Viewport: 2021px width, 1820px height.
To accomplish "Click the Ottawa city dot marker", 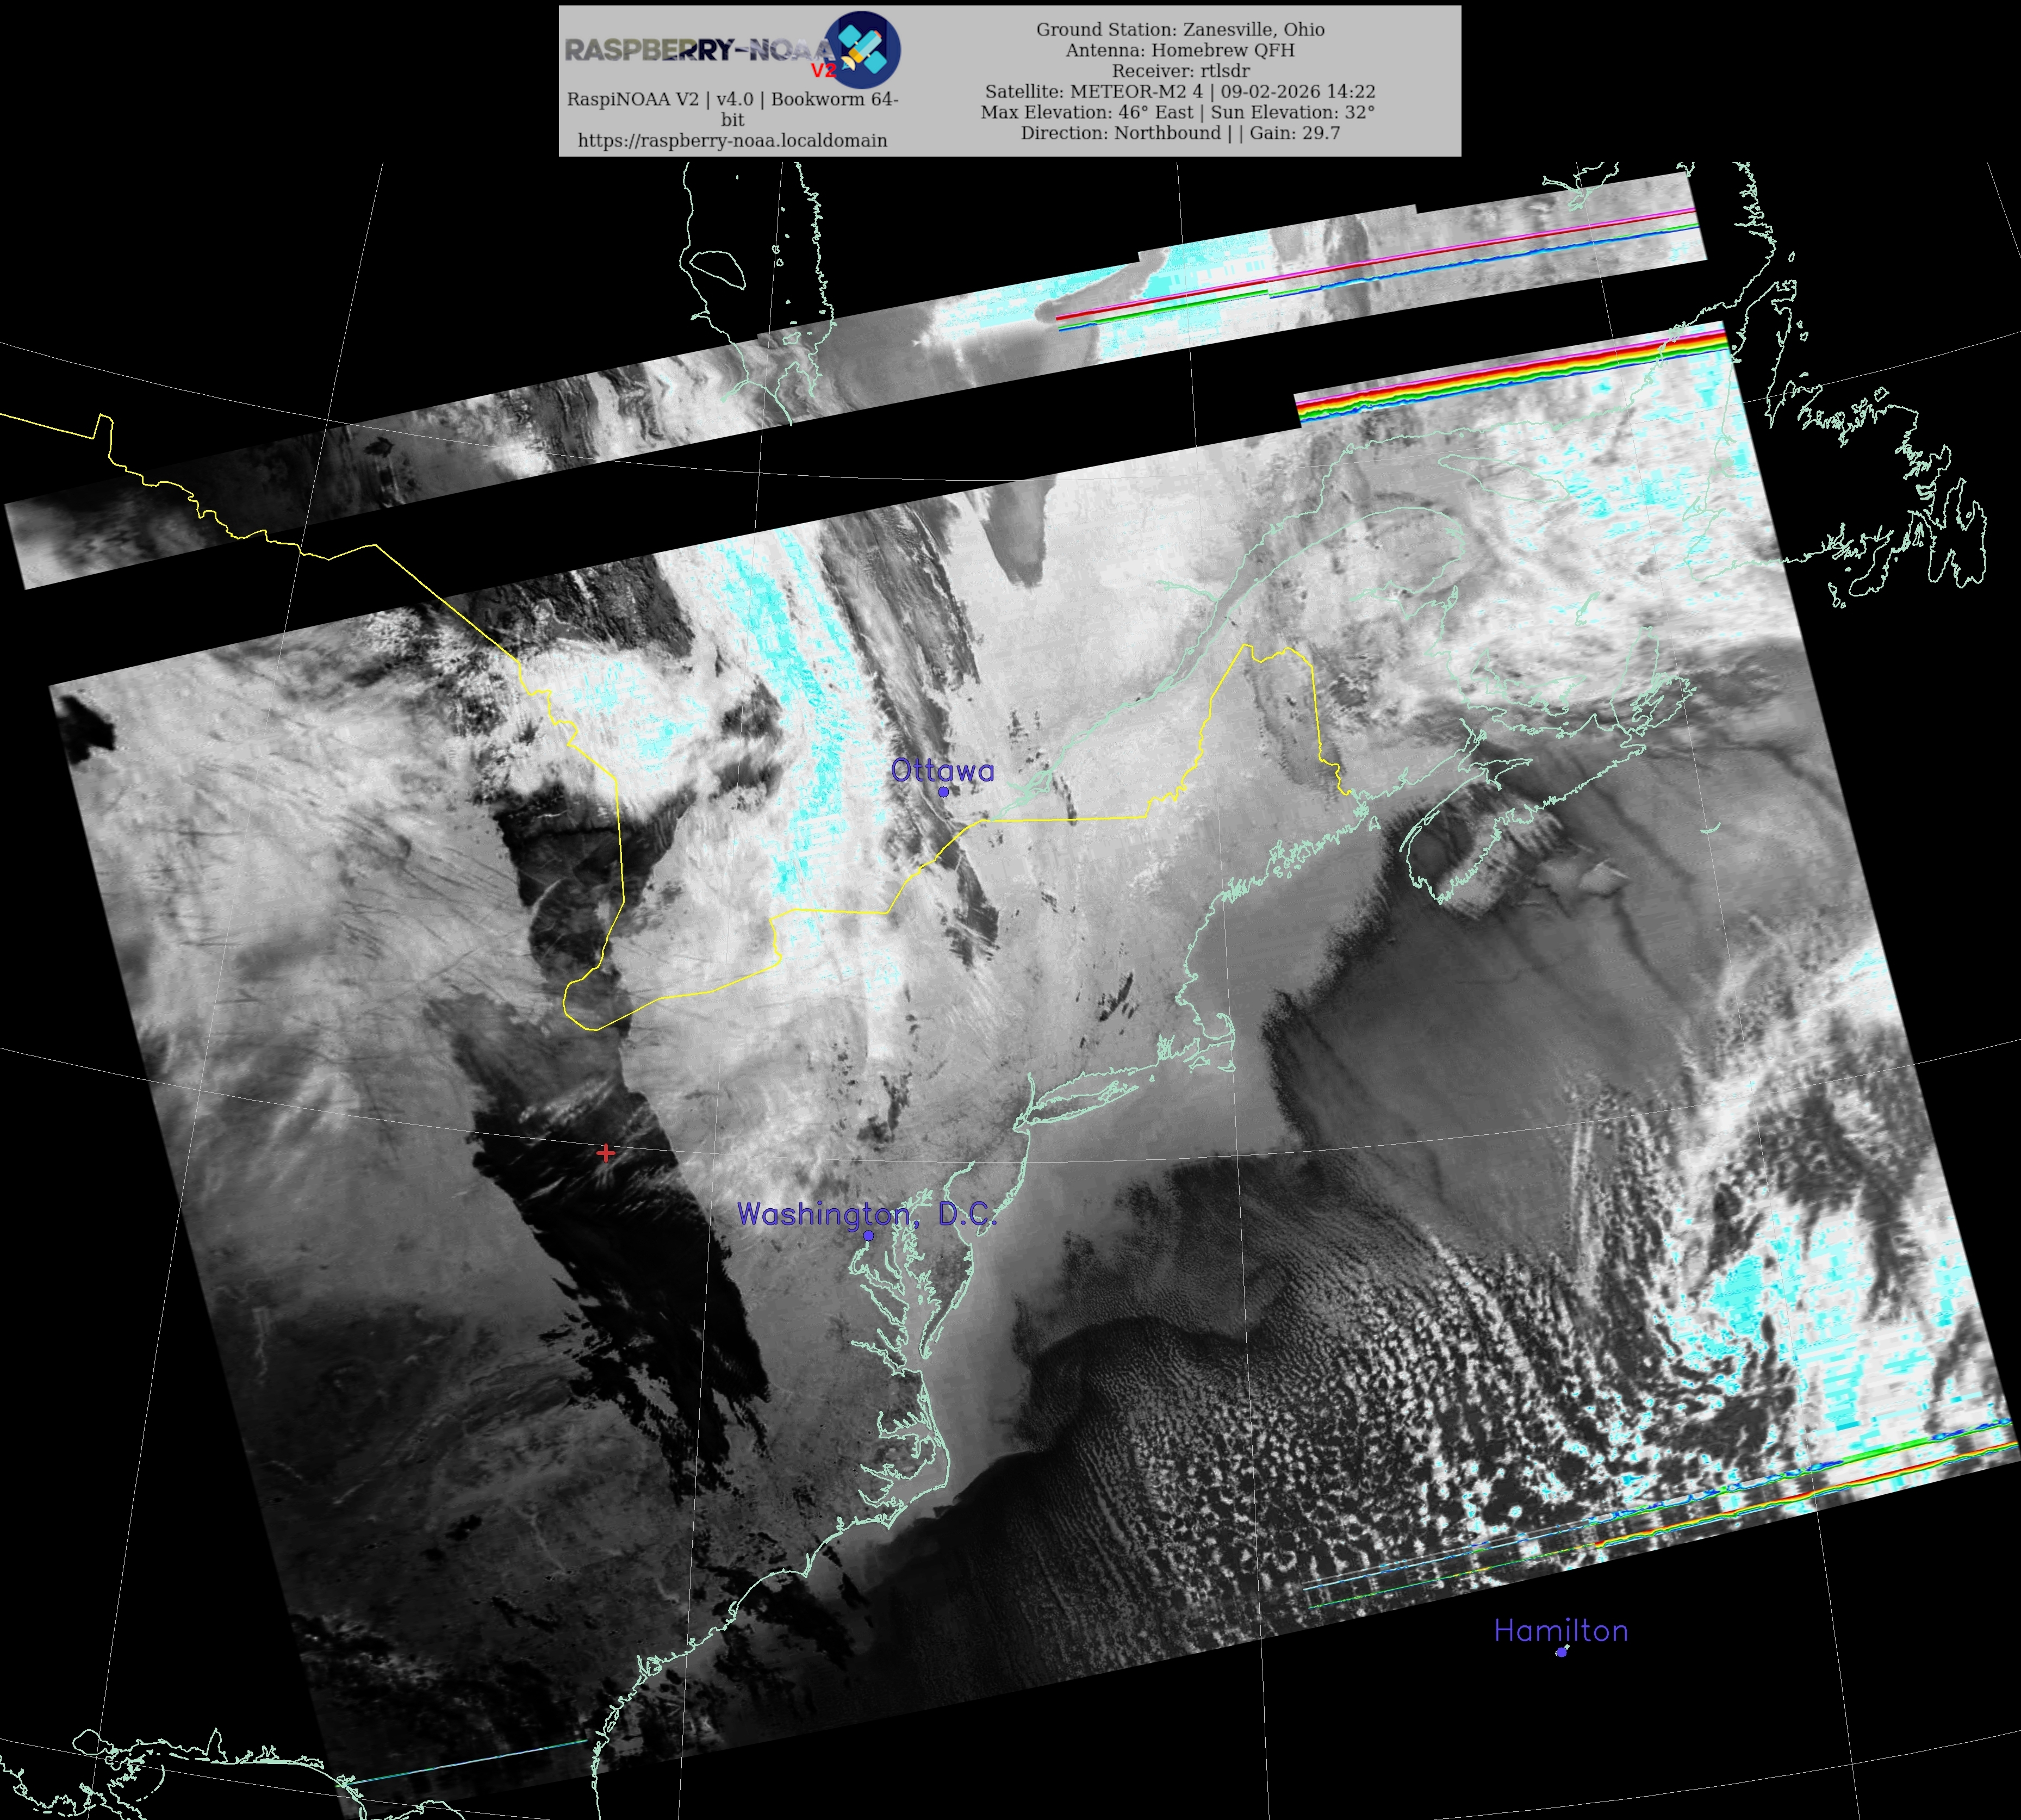I will click(x=943, y=792).
